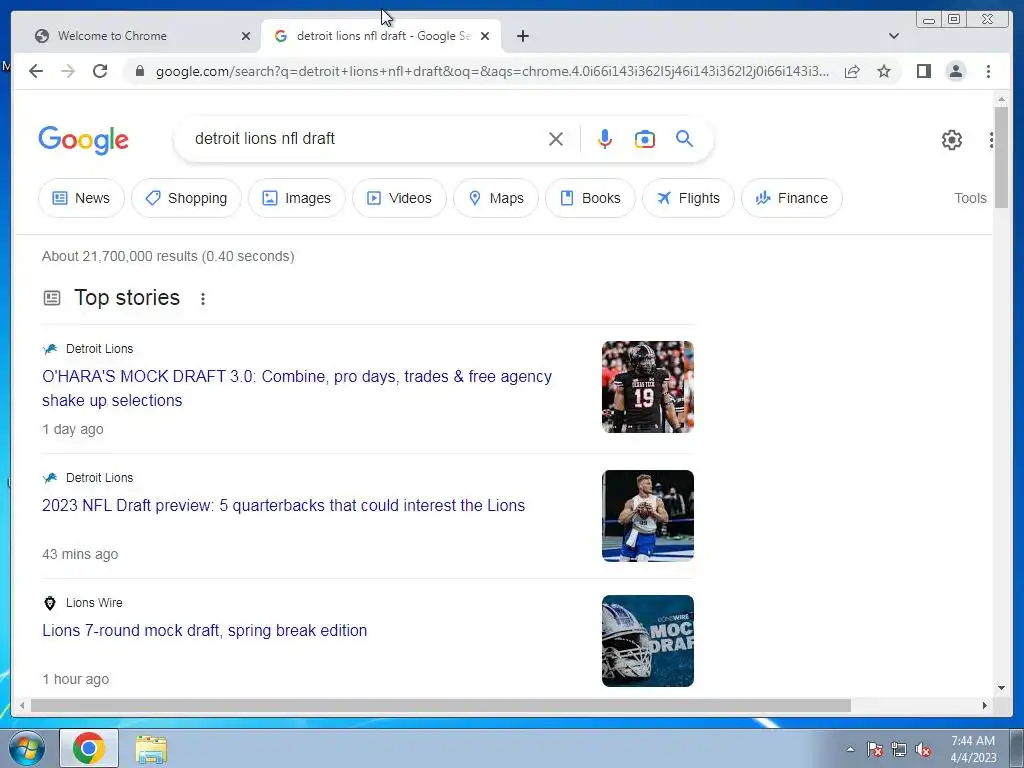Close the detroit lions nfl draft tab
Screen dimensions: 1024x768
coord(485,36)
